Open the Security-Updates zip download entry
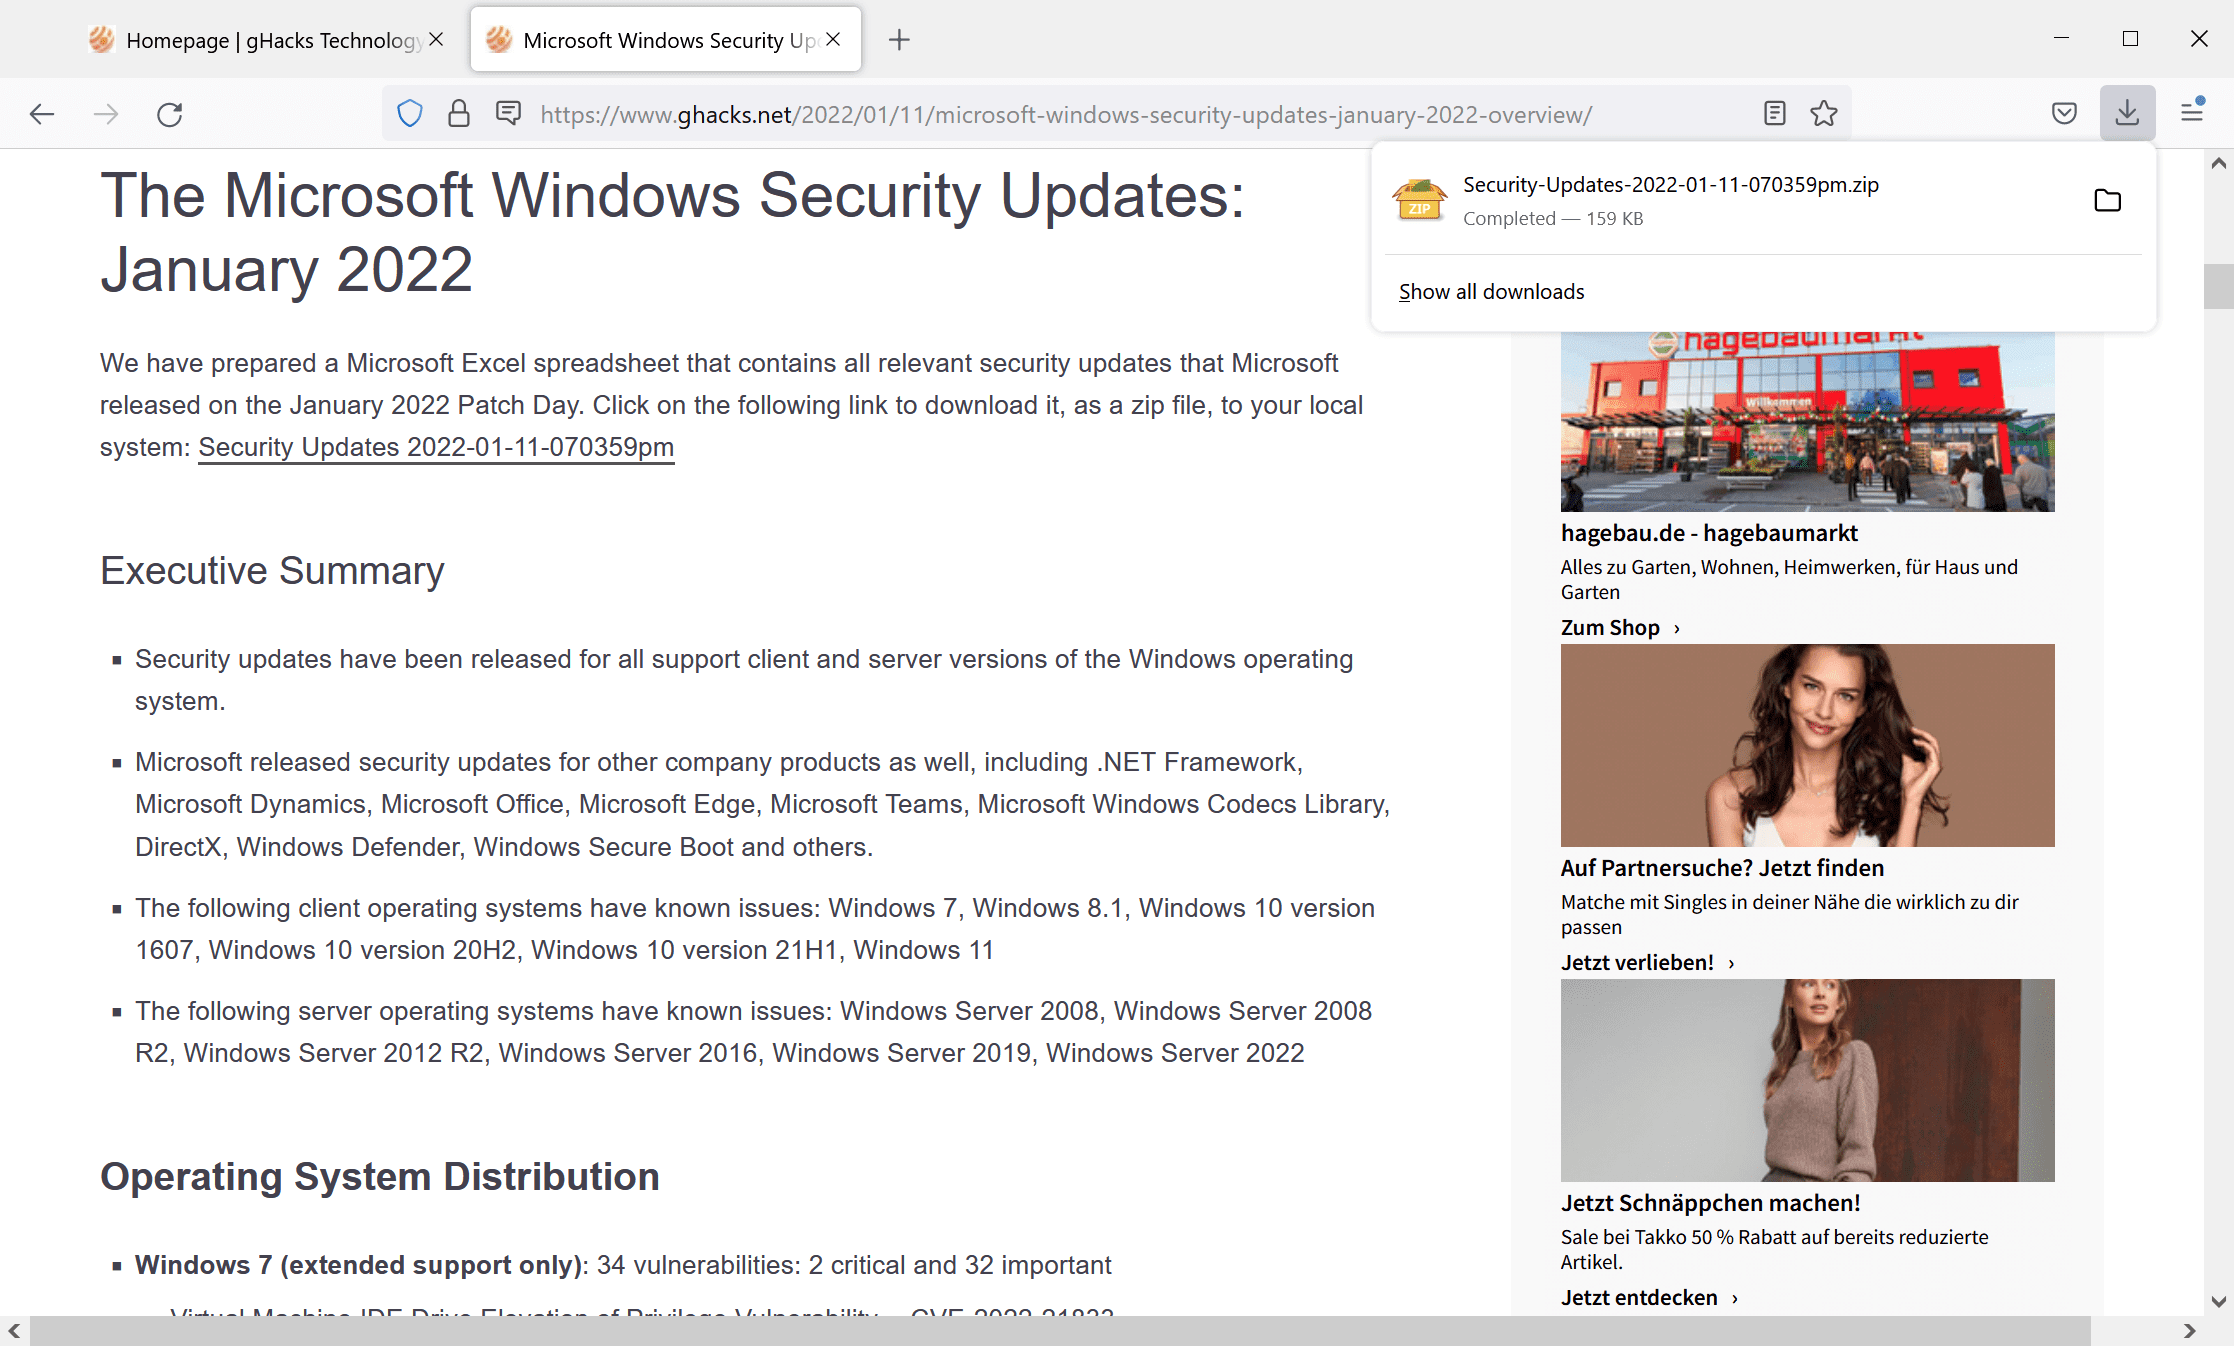 click(1670, 200)
